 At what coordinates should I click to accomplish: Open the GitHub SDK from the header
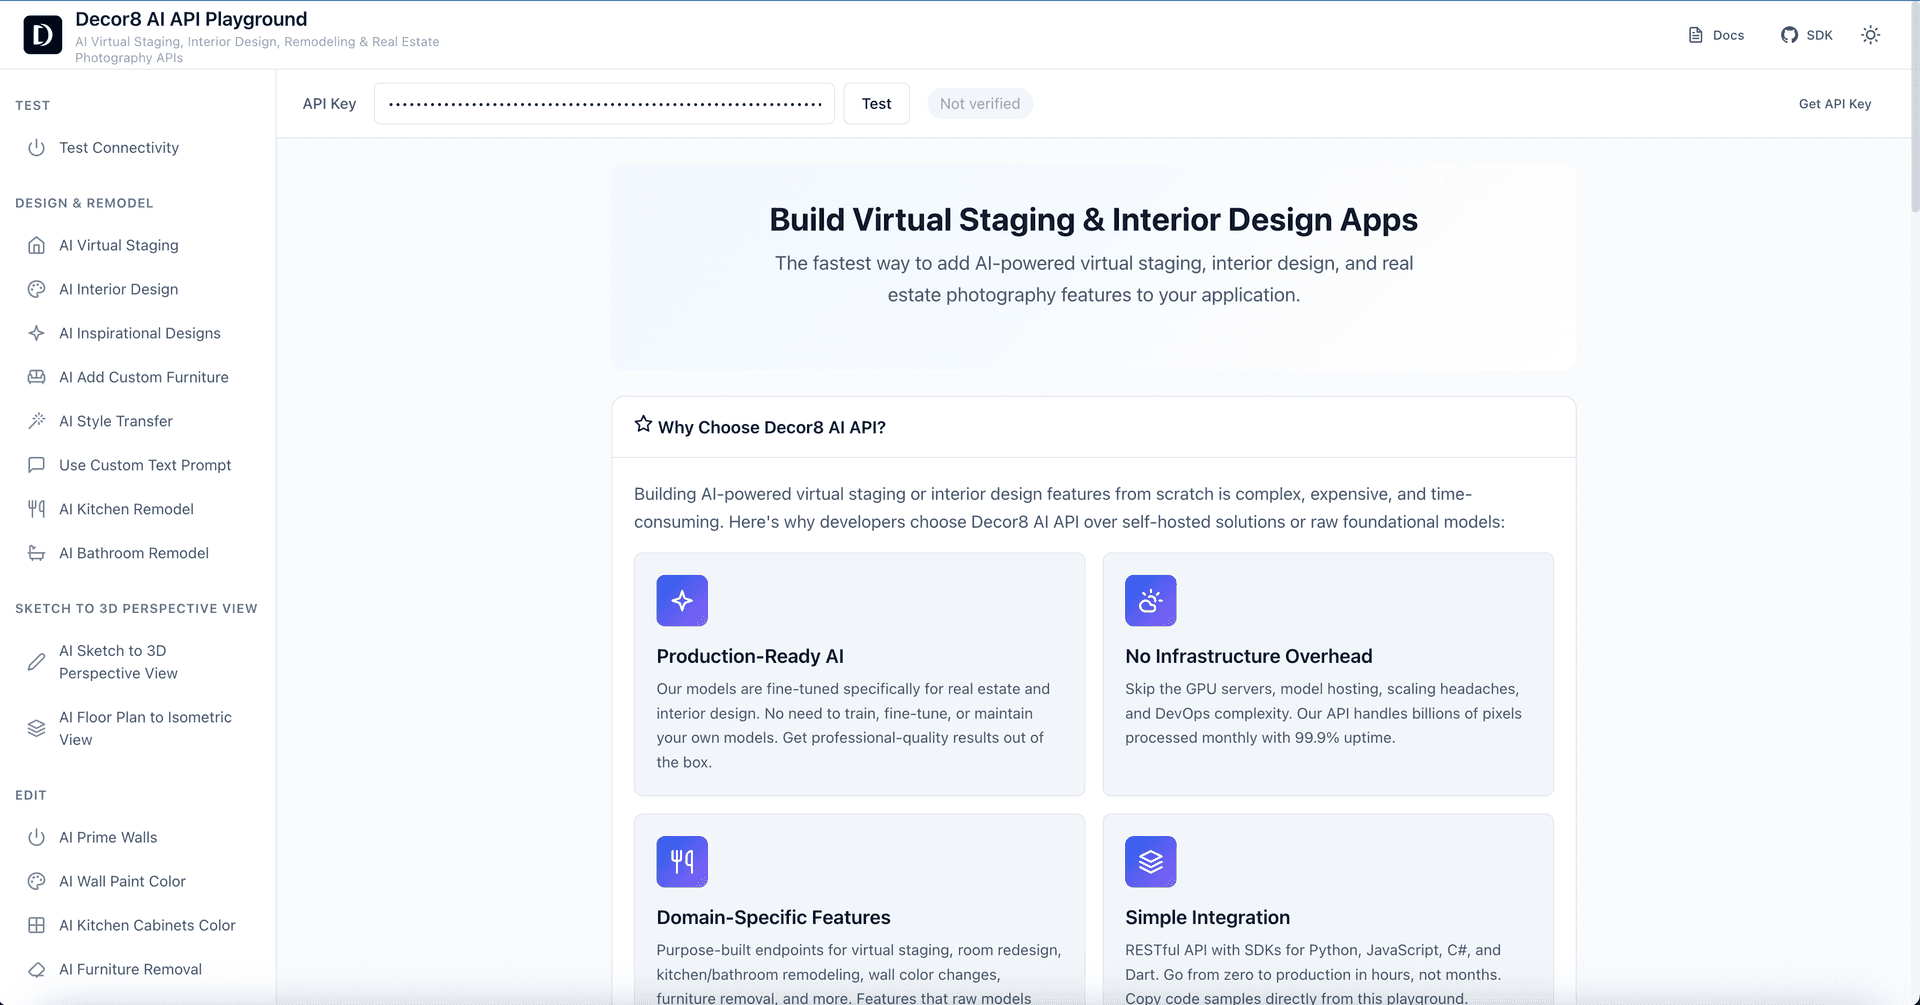[1806, 34]
